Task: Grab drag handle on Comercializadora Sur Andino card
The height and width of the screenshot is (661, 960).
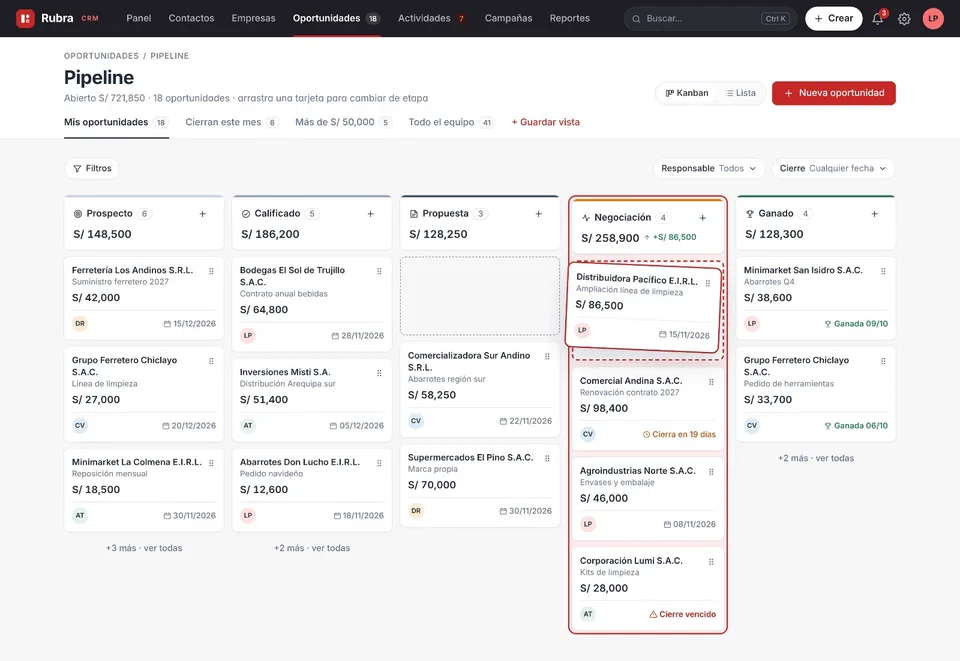Action: pyautogui.click(x=547, y=356)
